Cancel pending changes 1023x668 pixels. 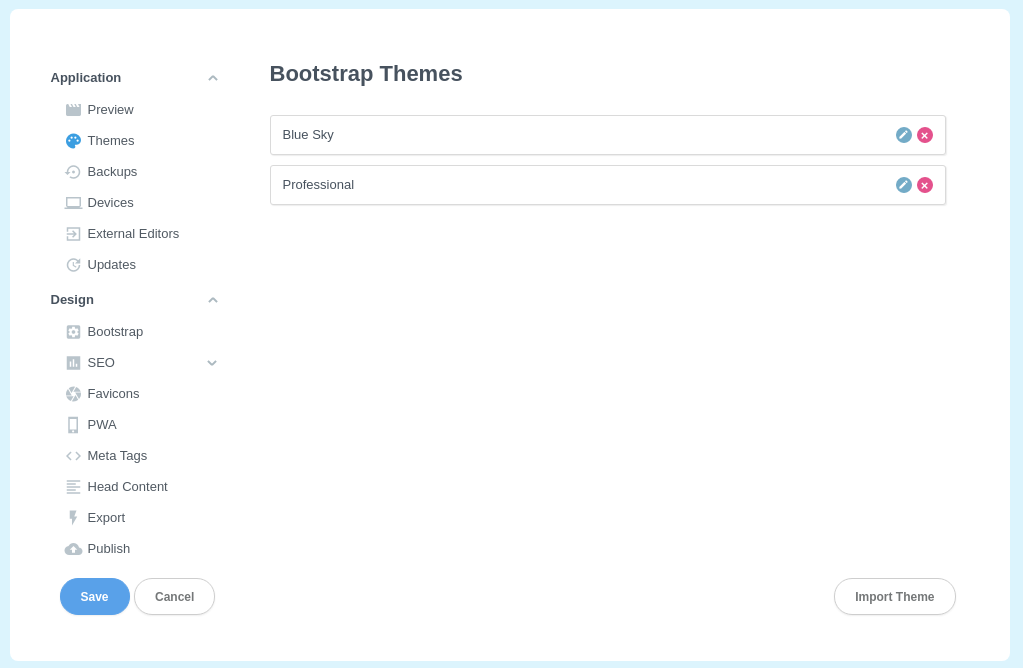pyautogui.click(x=174, y=596)
